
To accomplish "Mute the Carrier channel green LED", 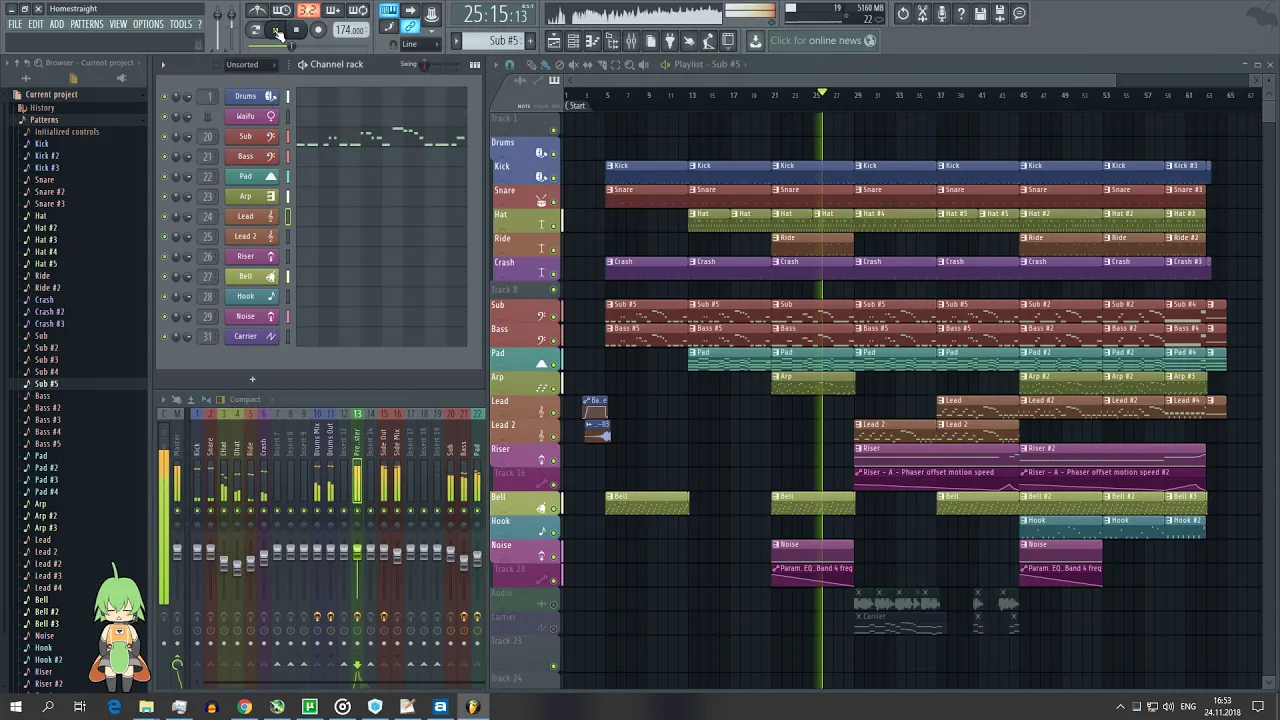I will (x=164, y=336).
